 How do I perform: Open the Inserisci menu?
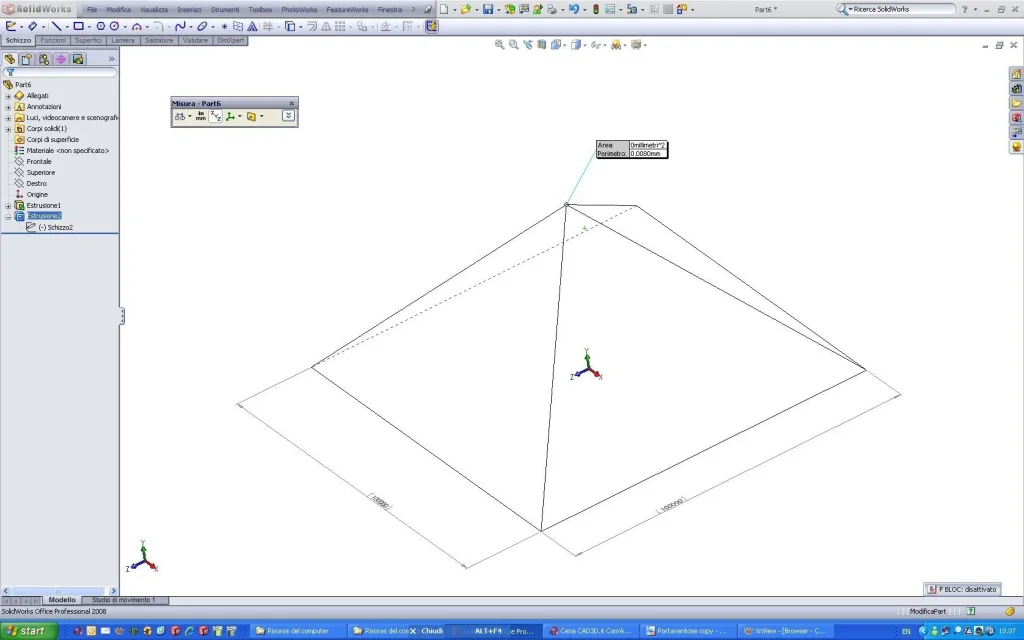[189, 9]
